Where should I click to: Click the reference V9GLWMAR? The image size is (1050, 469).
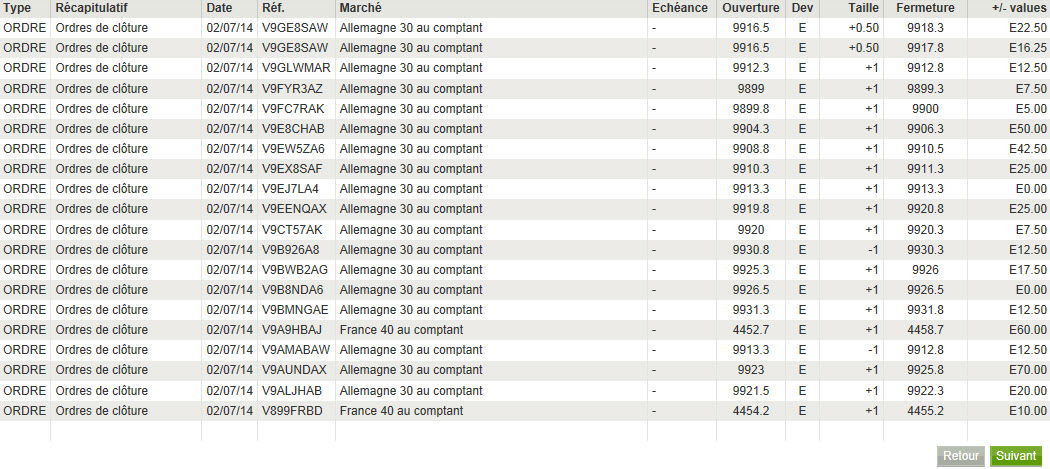[x=296, y=68]
